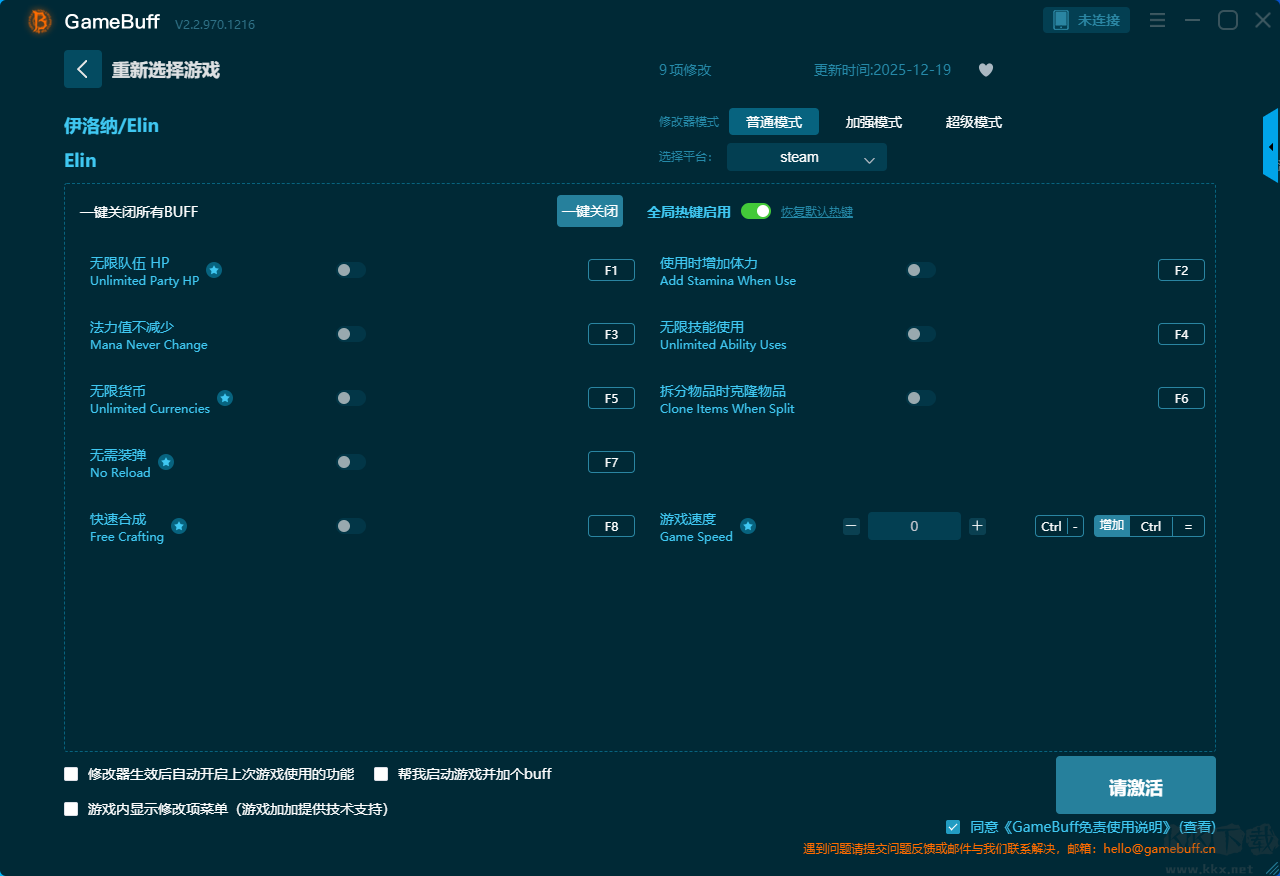Click the F6 hotkey box for Clone Items
This screenshot has height=876, width=1280.
1181,398
